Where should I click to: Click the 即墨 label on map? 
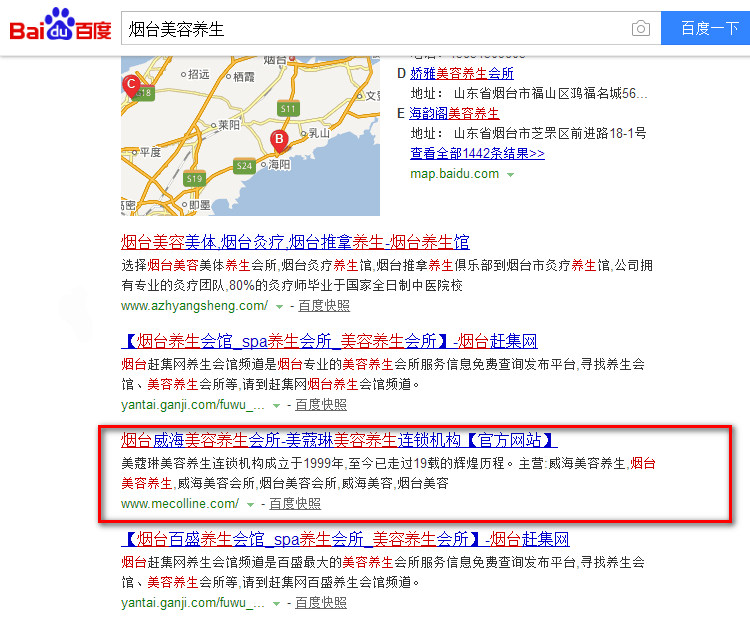click(199, 205)
